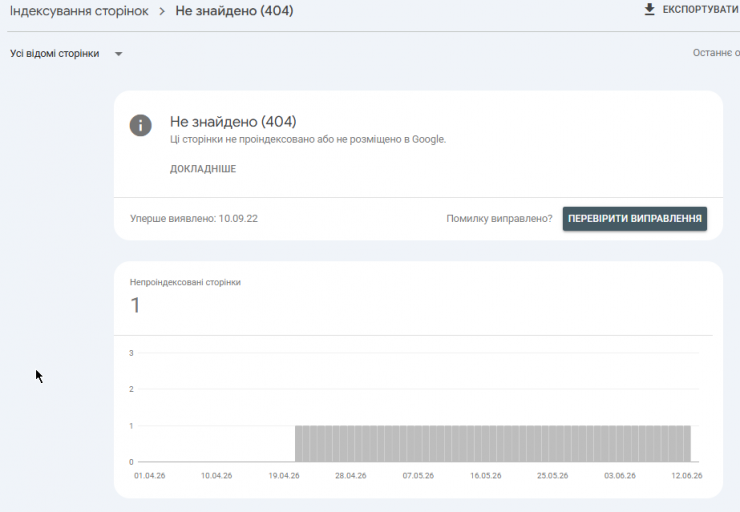
Task: Click the count value 1 under Непроіндексовані сторінки
Action: coord(135,305)
